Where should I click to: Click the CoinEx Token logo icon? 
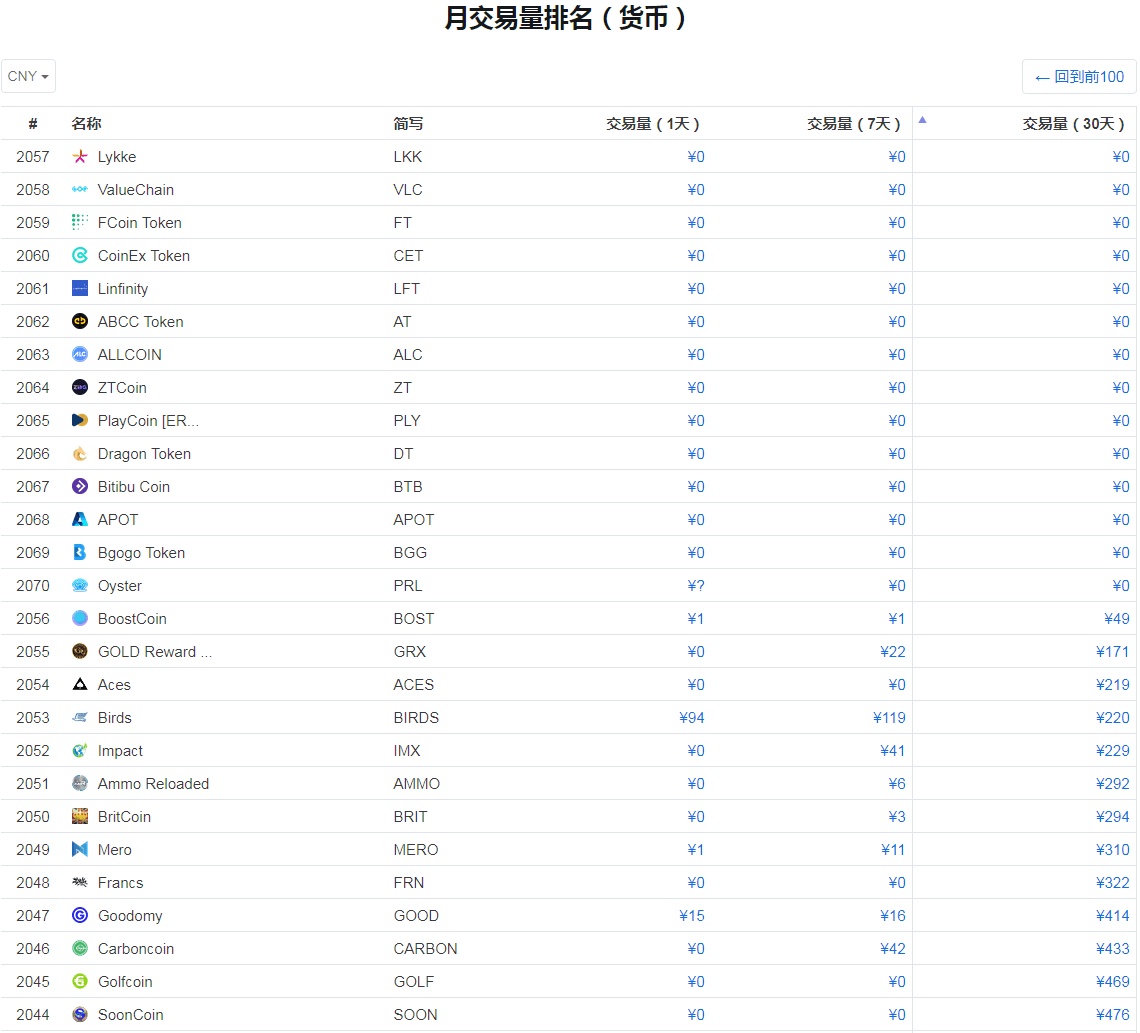pyautogui.click(x=80, y=255)
